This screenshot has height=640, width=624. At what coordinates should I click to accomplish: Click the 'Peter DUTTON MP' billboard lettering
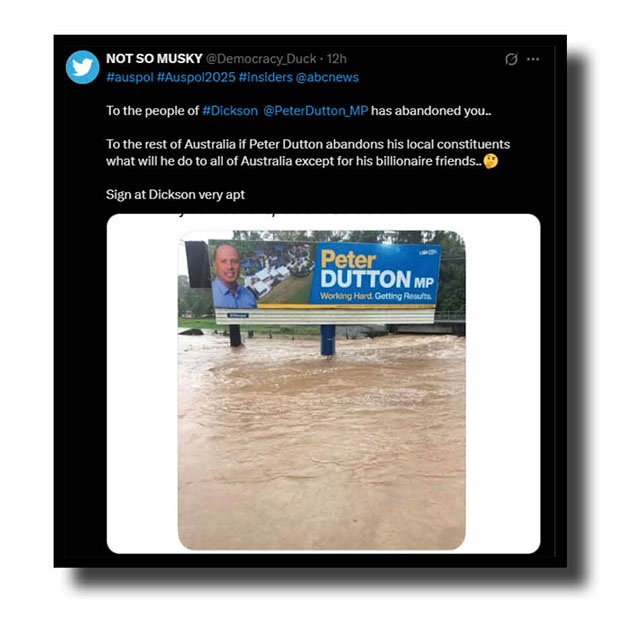tap(376, 270)
